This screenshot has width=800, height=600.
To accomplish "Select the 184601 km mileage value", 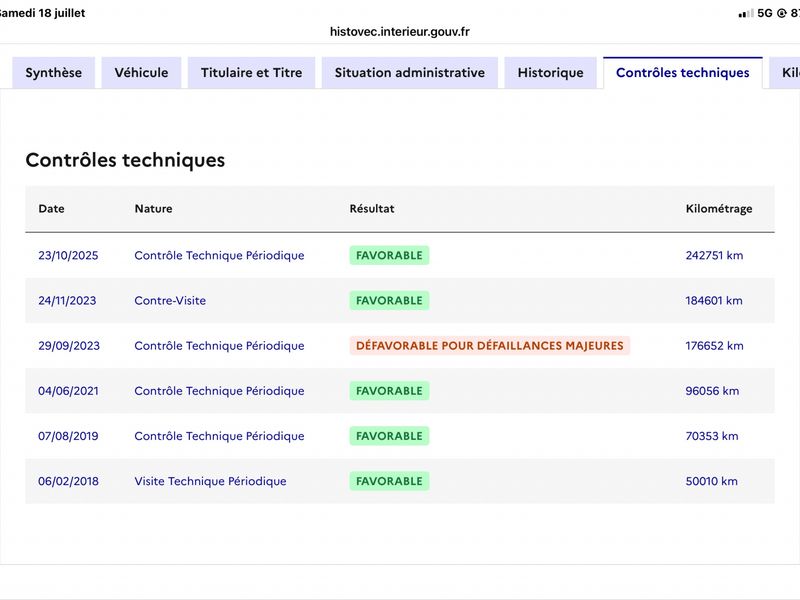I will pyautogui.click(x=714, y=301).
